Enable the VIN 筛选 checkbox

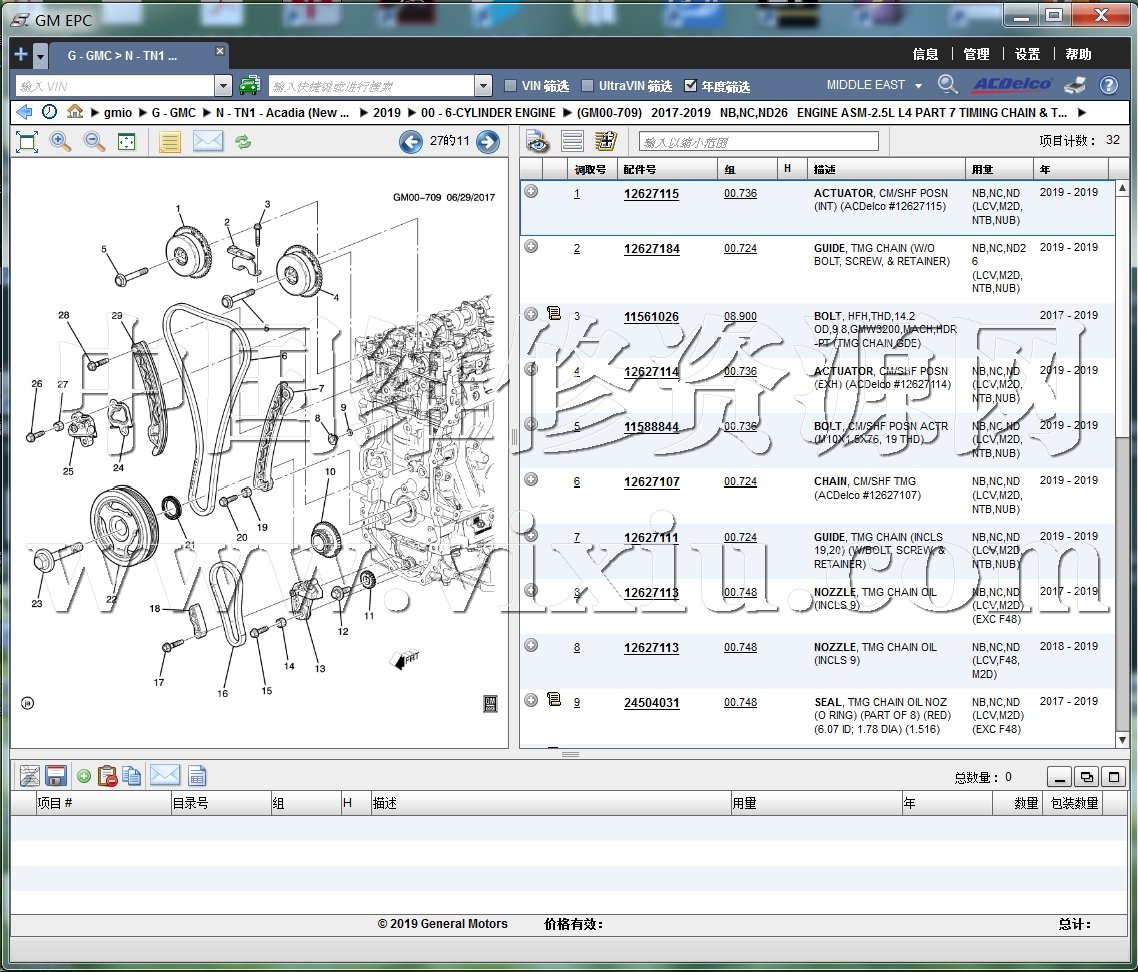pos(511,86)
